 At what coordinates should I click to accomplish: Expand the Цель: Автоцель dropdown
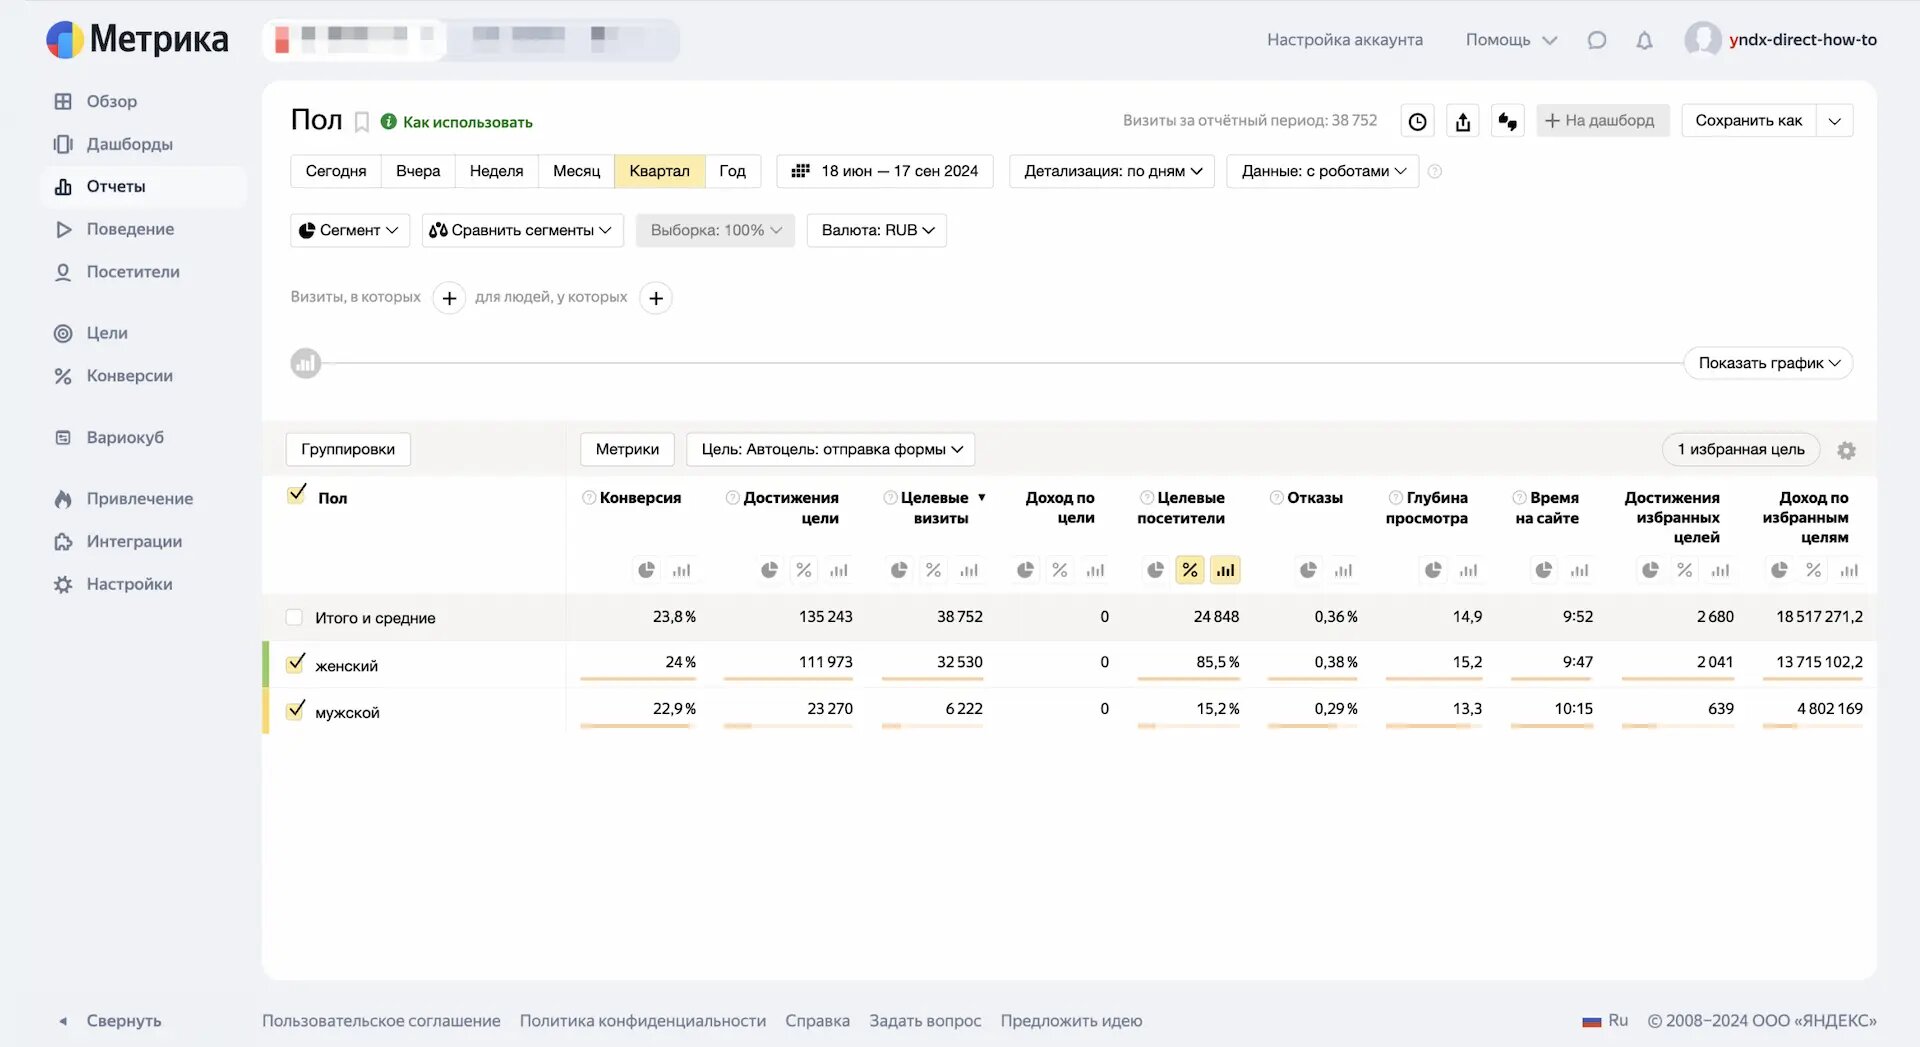(831, 449)
